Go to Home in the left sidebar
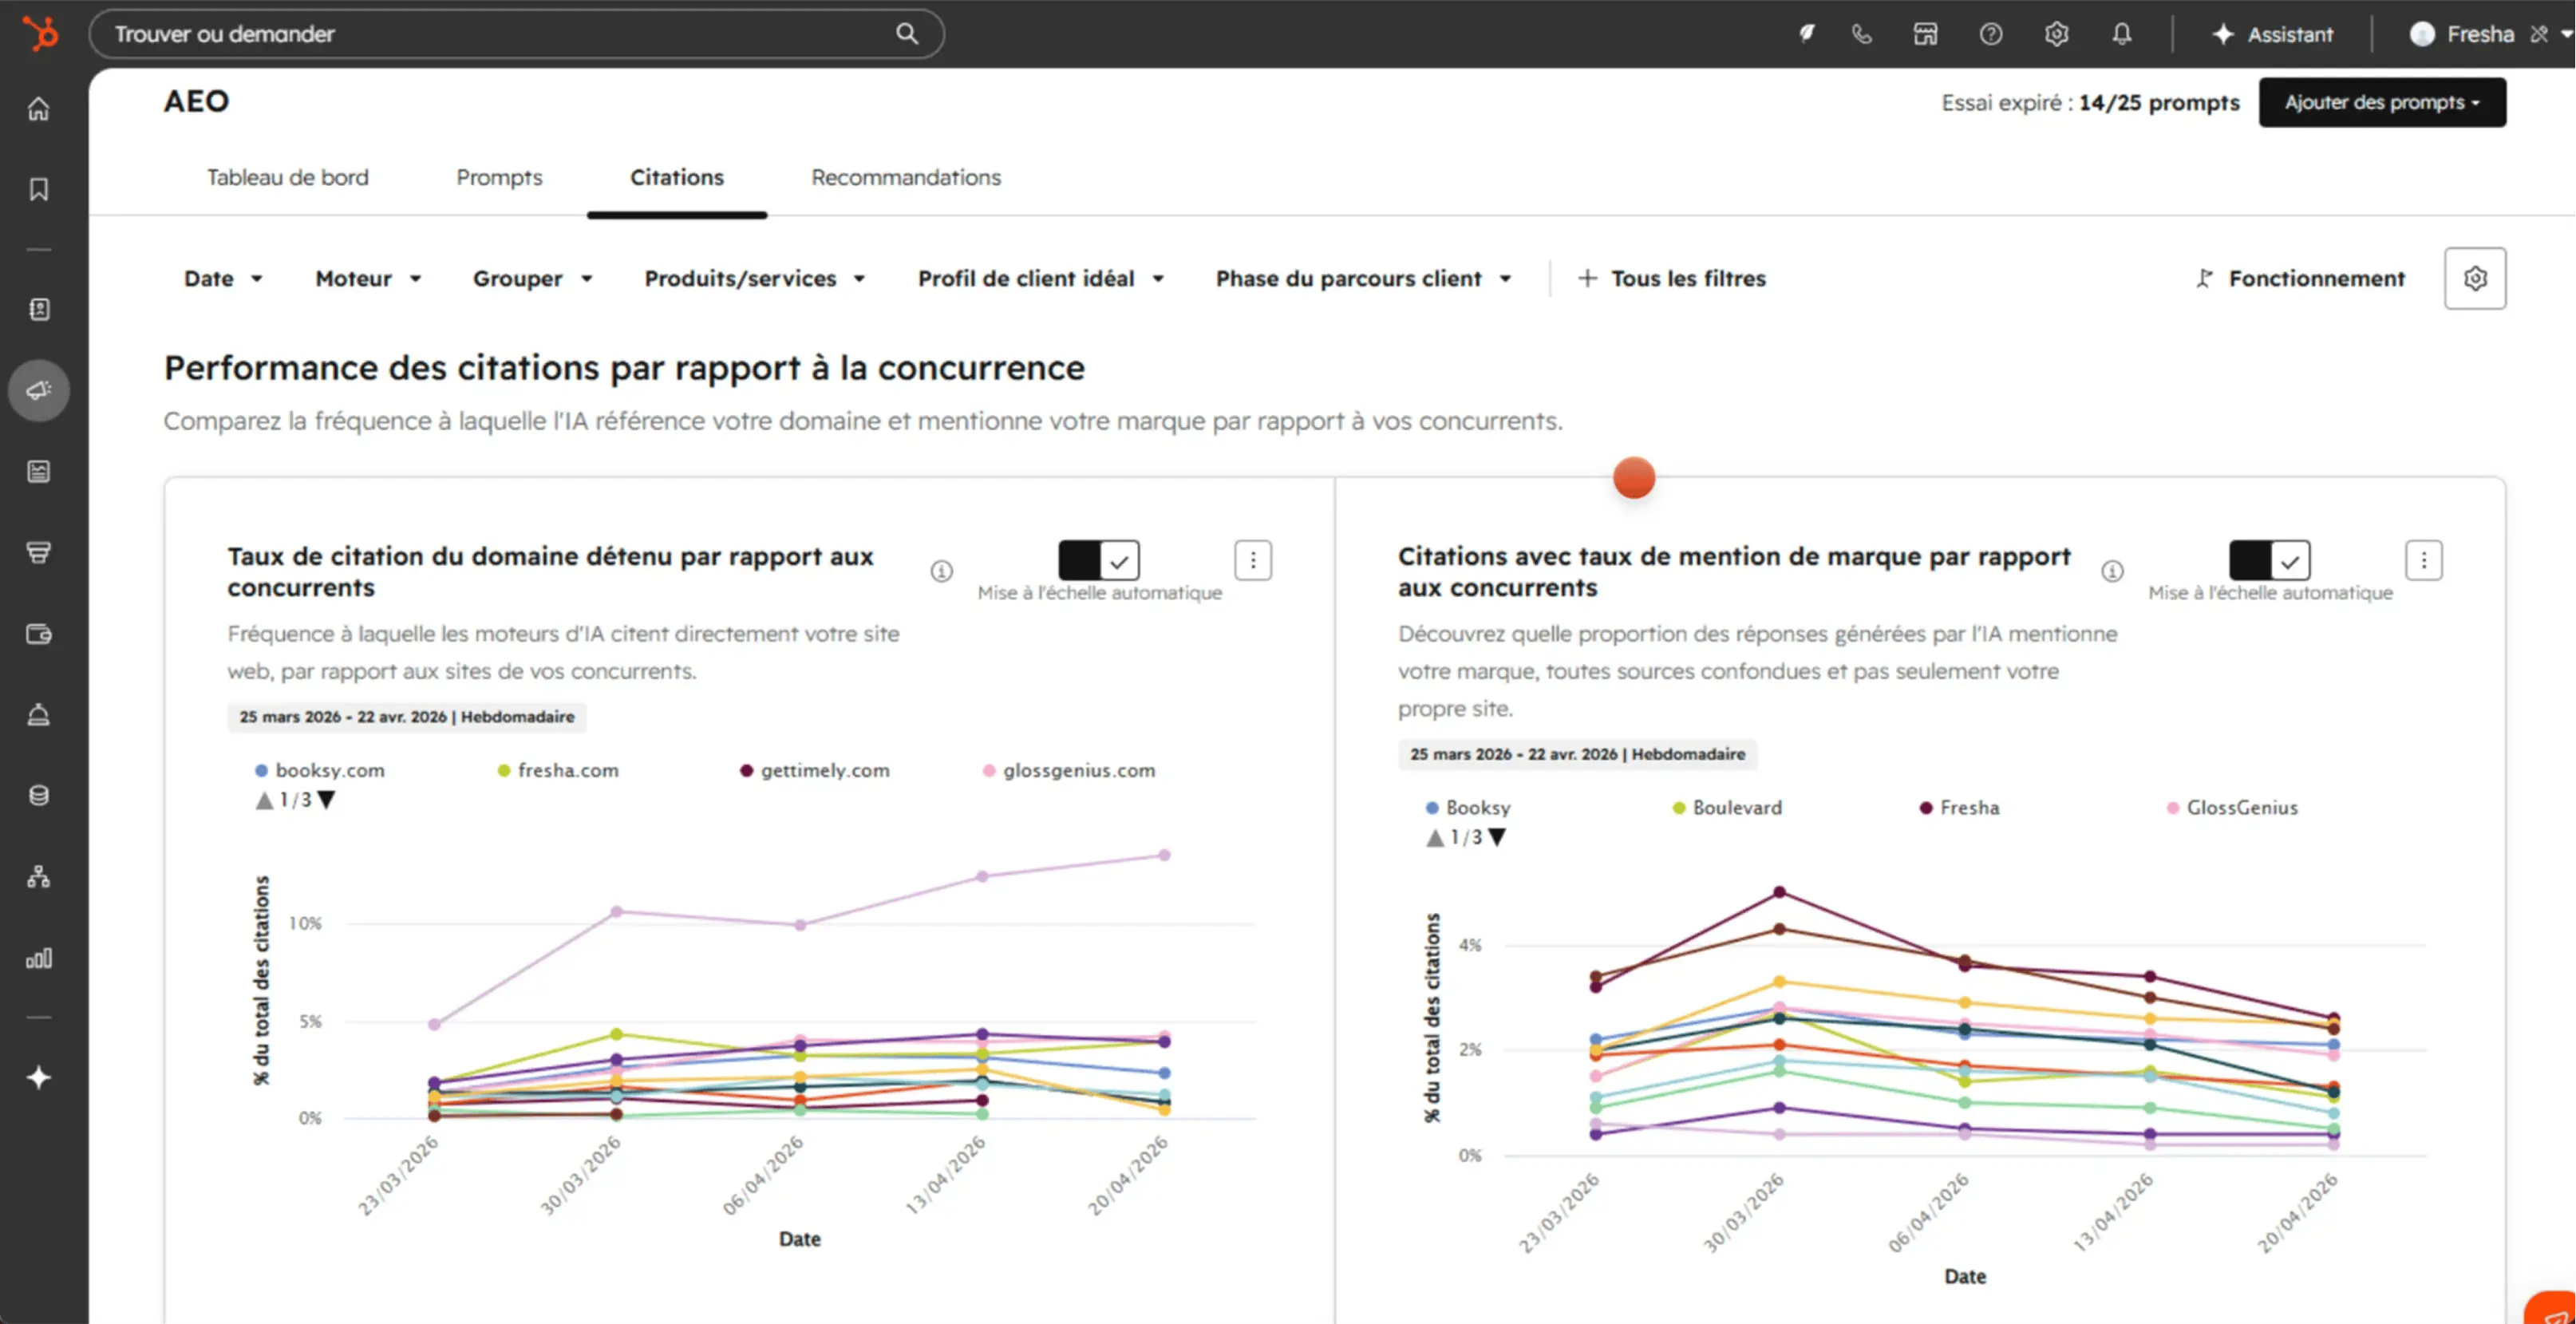This screenshot has height=1324, width=2576. pyautogui.click(x=39, y=108)
